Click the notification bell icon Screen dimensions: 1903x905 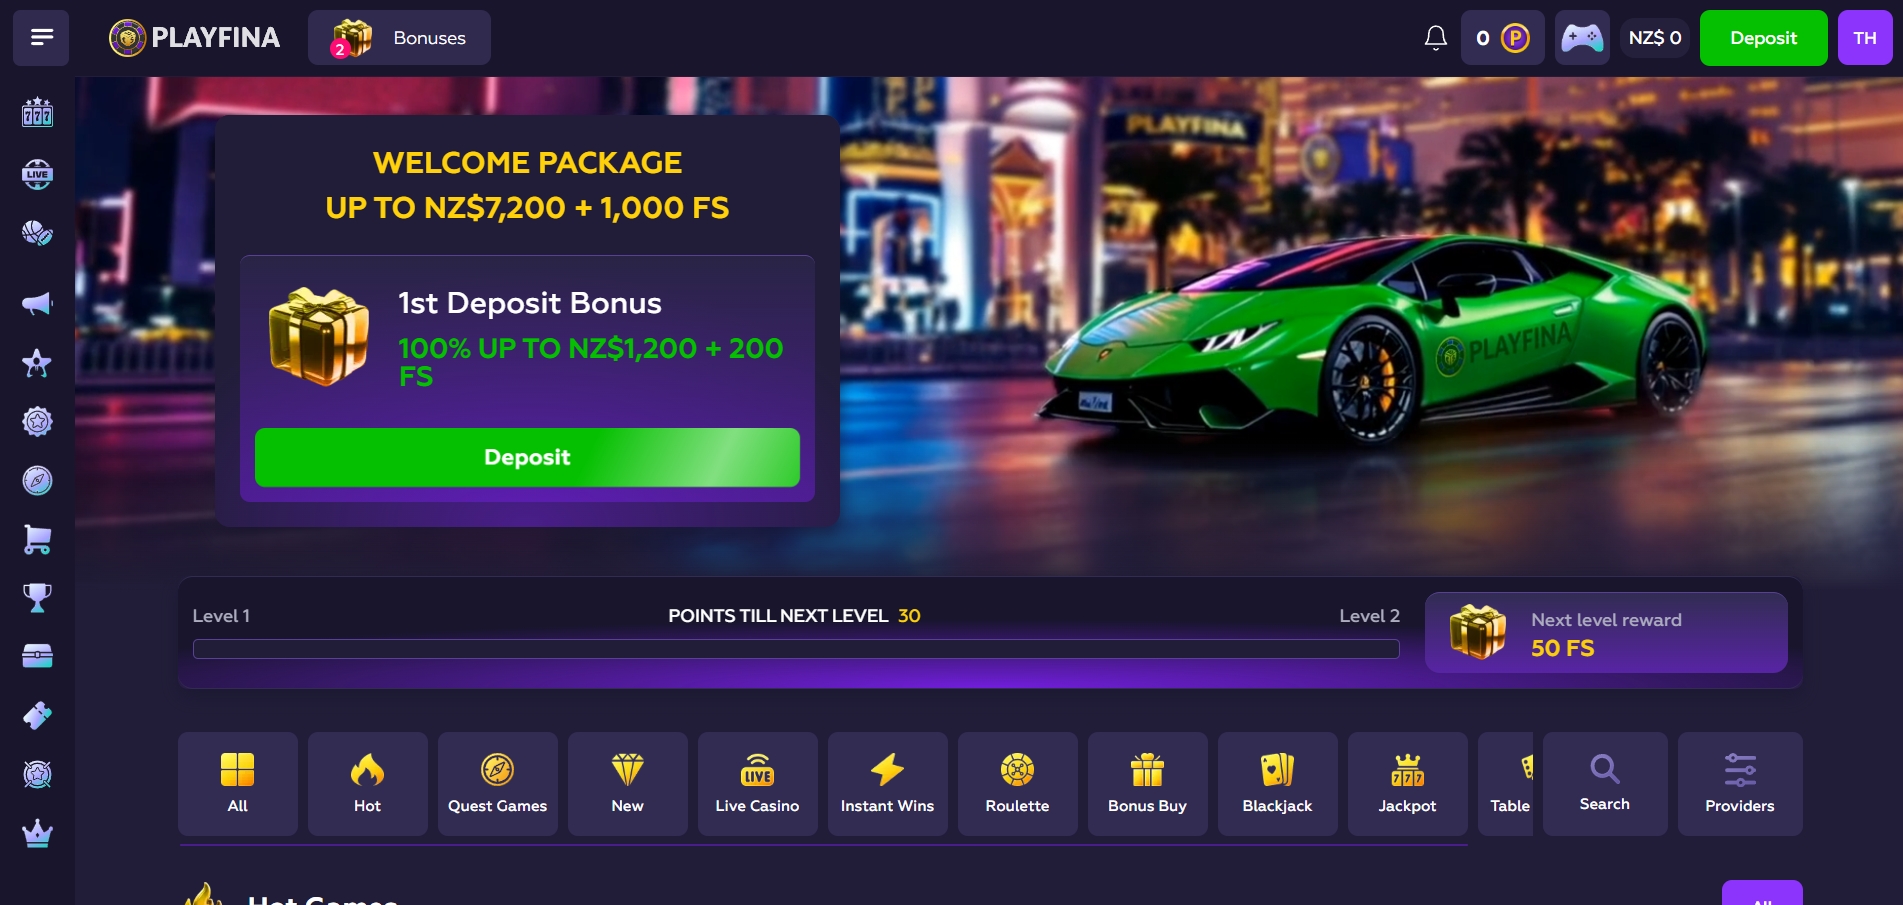(x=1435, y=38)
